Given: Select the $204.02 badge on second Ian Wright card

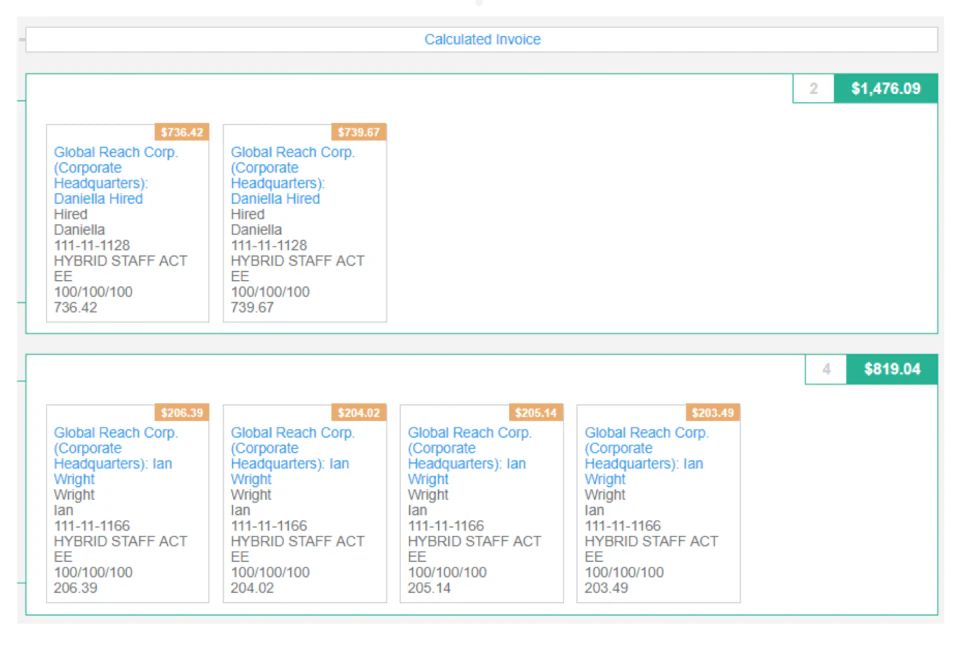Looking at the screenshot, I should [x=361, y=412].
